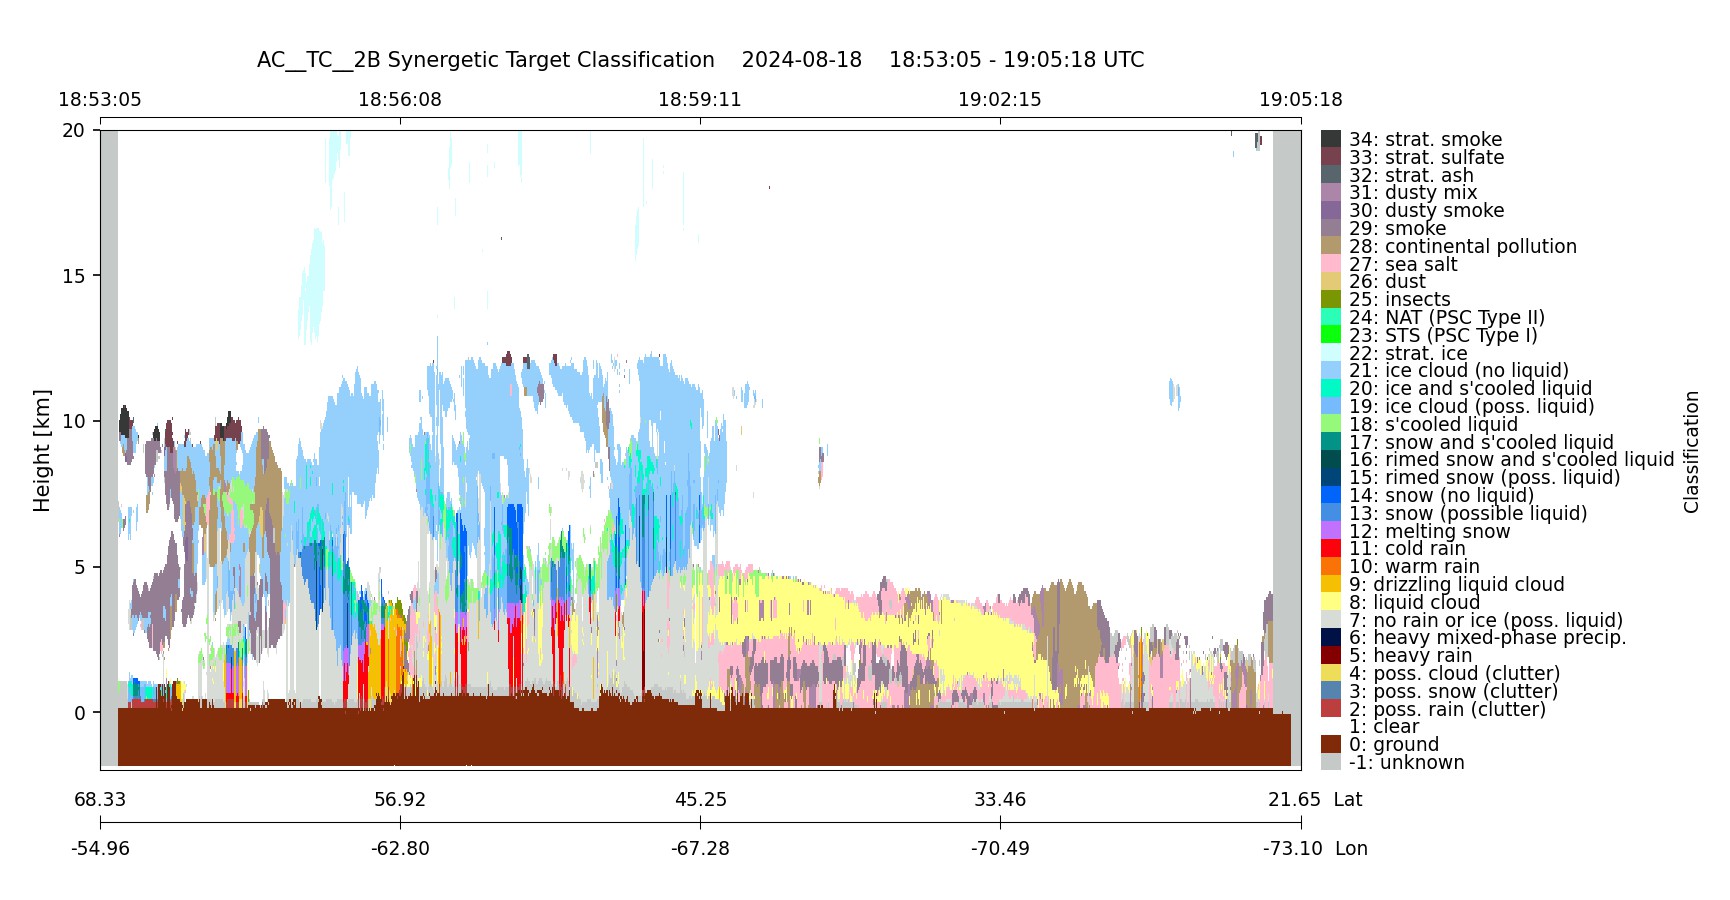1730x900 pixels.
Task: Click the '29: smoke' legend text
Action: click(1397, 229)
